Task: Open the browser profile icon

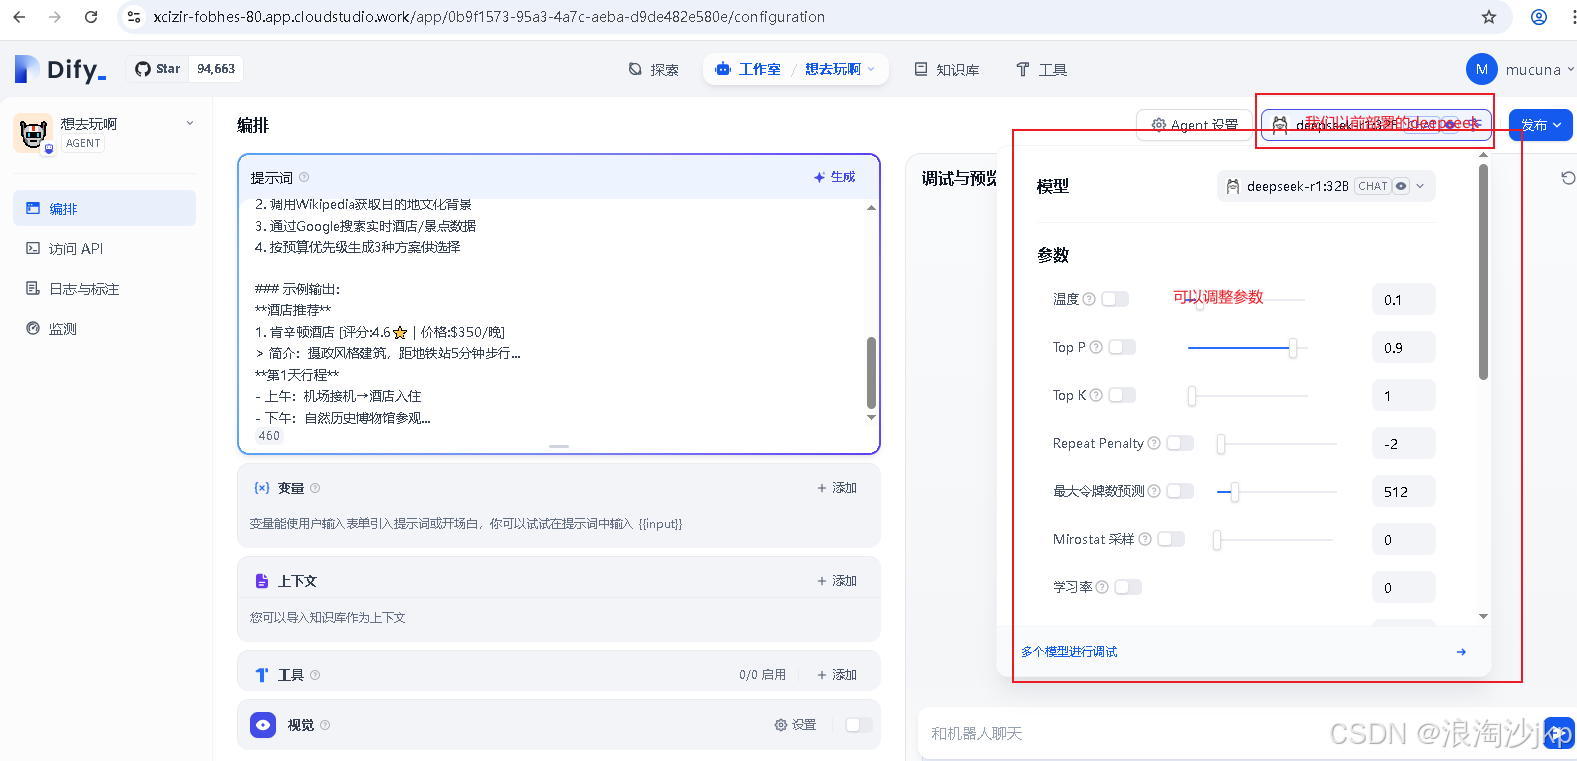Action: [x=1539, y=17]
